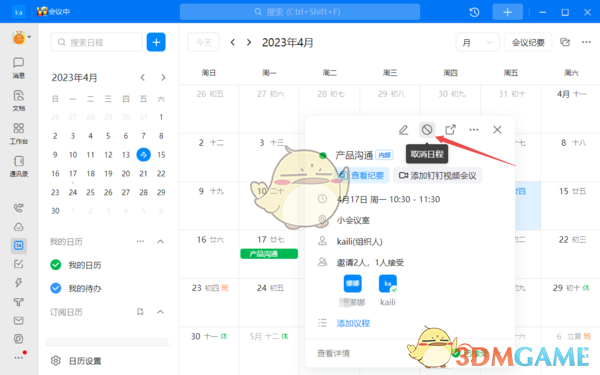The width and height of the screenshot is (600, 375).
Task: Click the app ka logo in title bar
Action: tap(18, 12)
